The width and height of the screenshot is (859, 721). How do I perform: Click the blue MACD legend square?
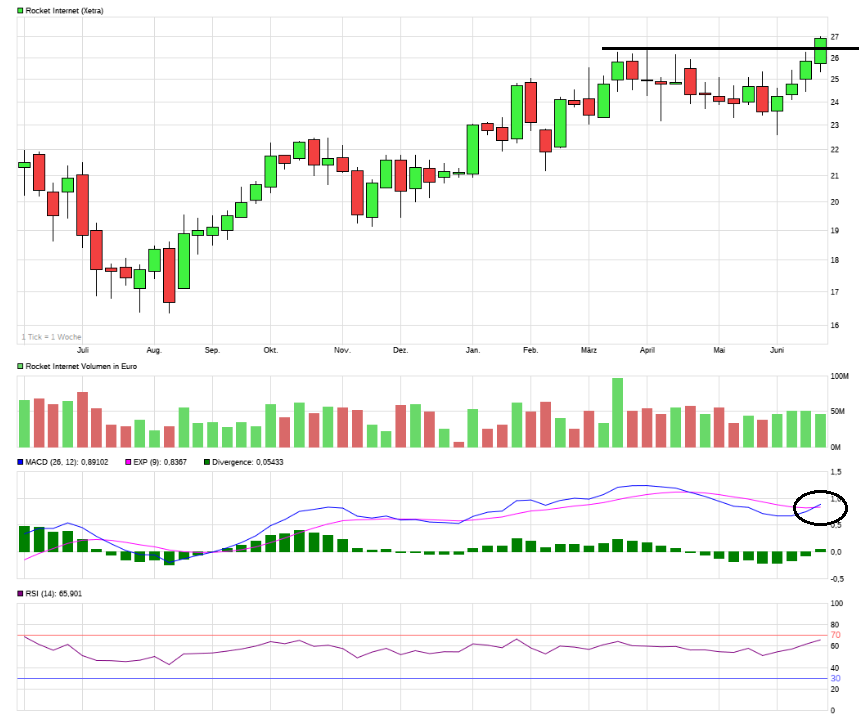click(20, 461)
